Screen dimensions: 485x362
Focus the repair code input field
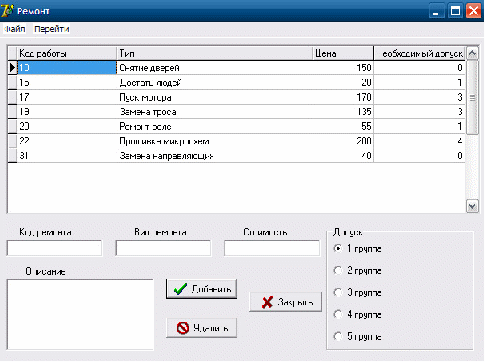(x=54, y=248)
